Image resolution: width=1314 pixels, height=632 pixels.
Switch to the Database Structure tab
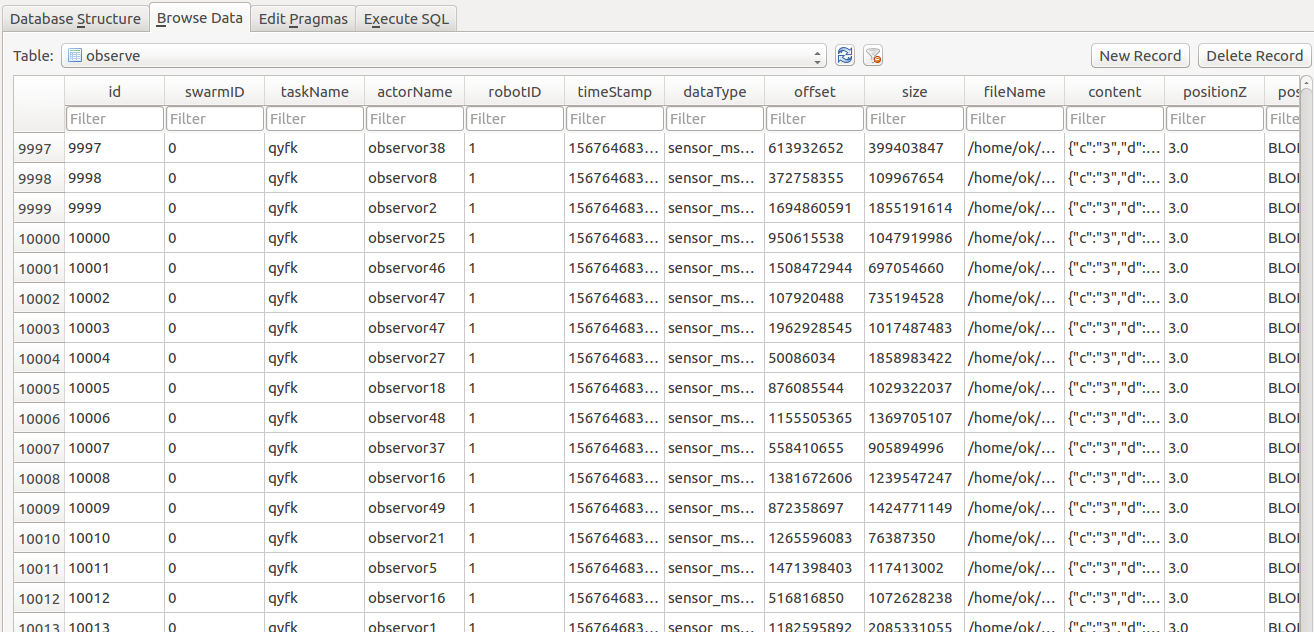(76, 18)
